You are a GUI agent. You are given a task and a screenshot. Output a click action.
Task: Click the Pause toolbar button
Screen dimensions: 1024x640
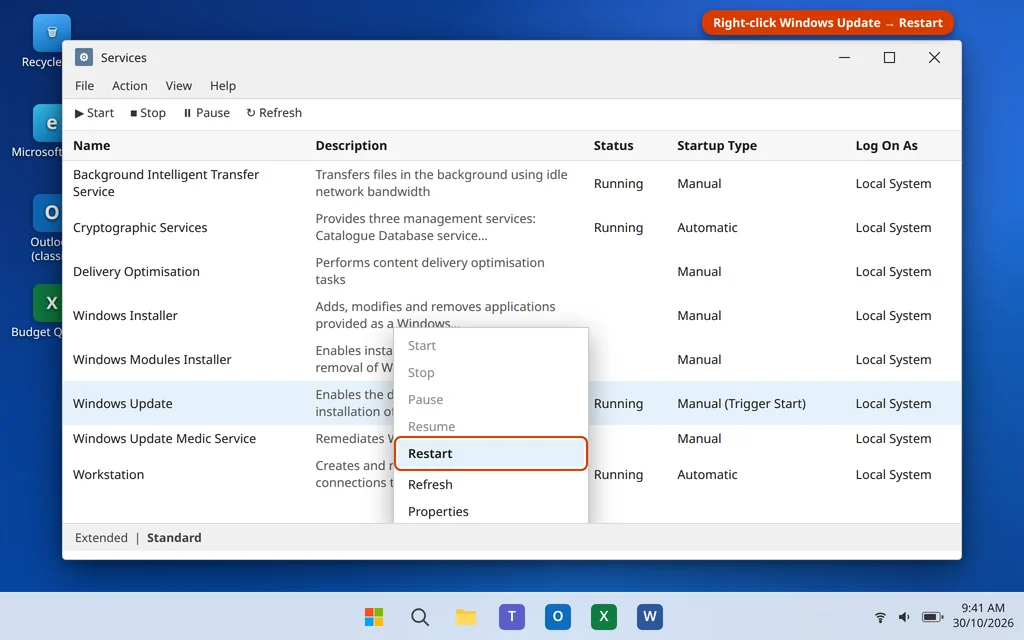click(x=206, y=113)
